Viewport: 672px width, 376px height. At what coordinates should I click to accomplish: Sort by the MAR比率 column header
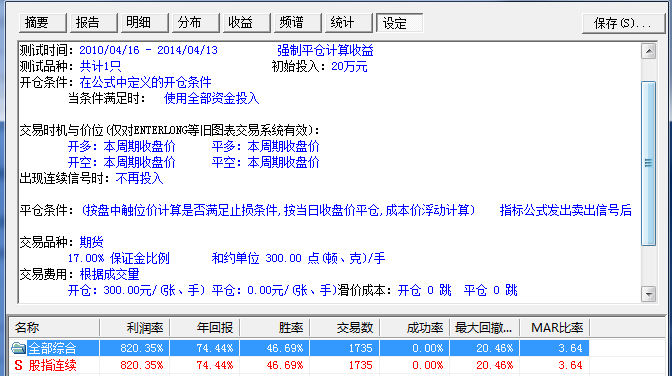[555, 328]
